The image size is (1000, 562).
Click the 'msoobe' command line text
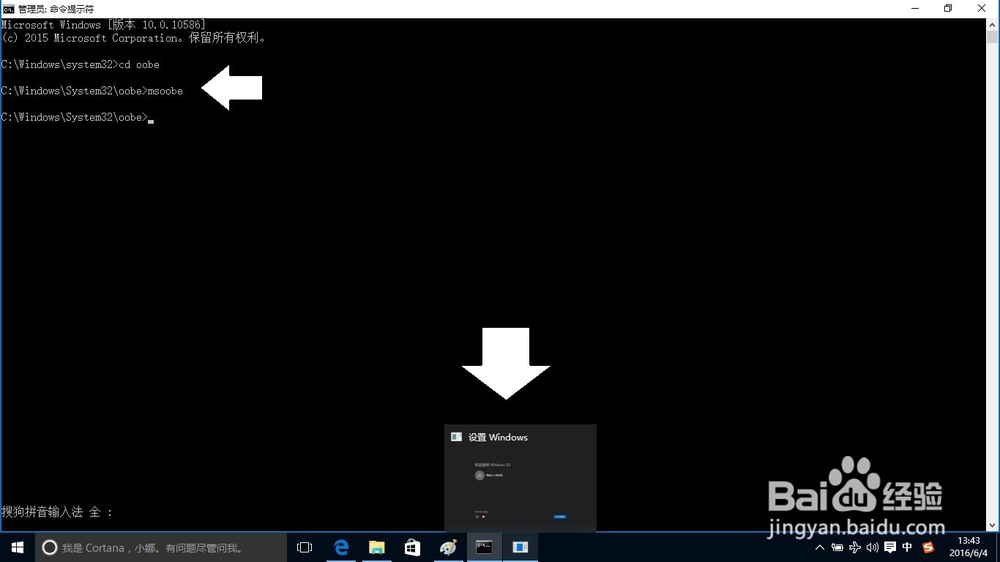(x=165, y=91)
